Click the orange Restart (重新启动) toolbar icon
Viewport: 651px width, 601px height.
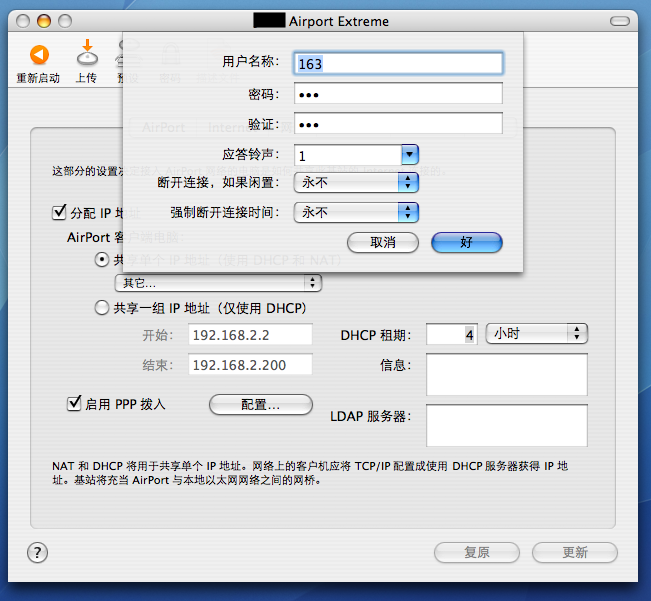point(39,54)
